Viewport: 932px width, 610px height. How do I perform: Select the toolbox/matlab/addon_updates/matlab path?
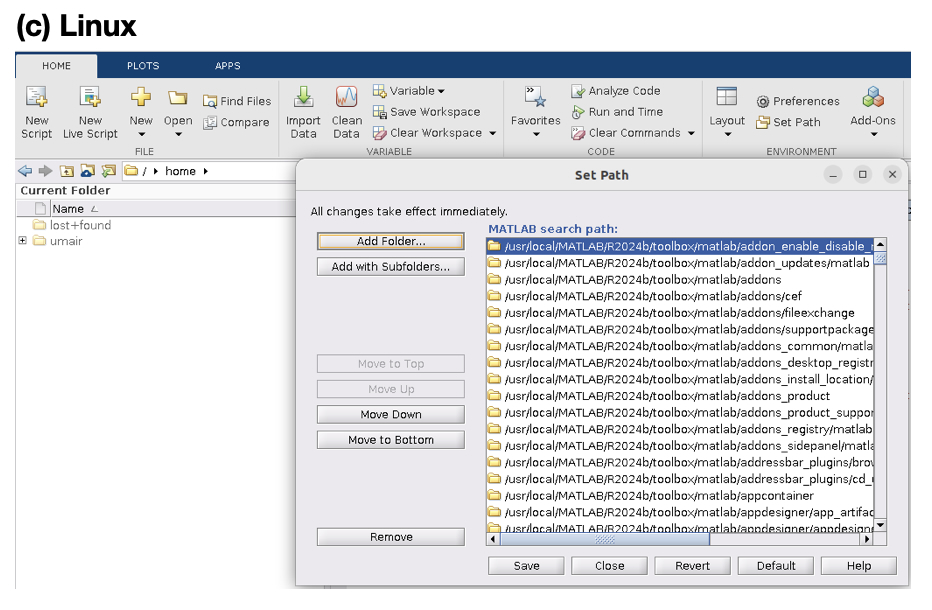680,263
